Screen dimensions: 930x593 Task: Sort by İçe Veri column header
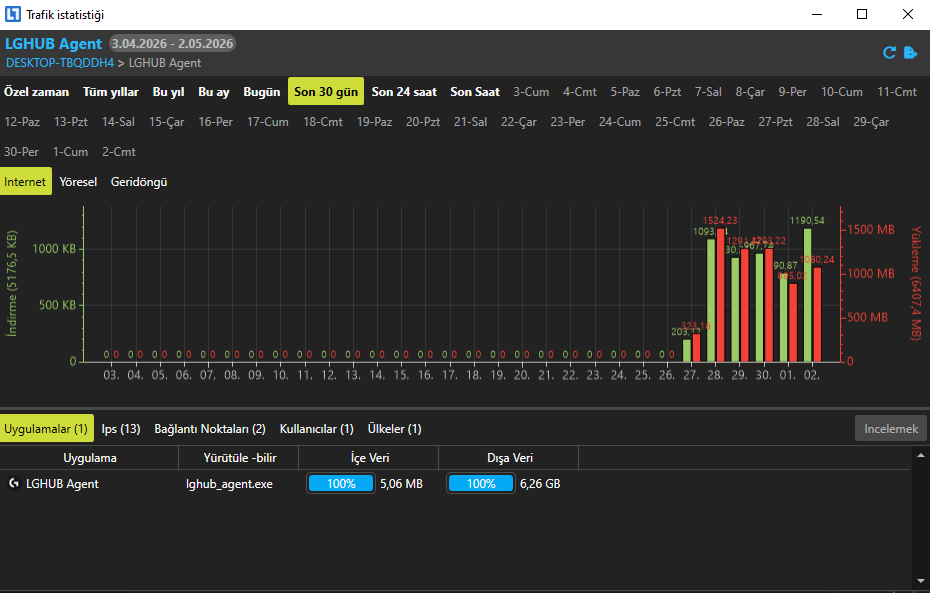point(370,458)
